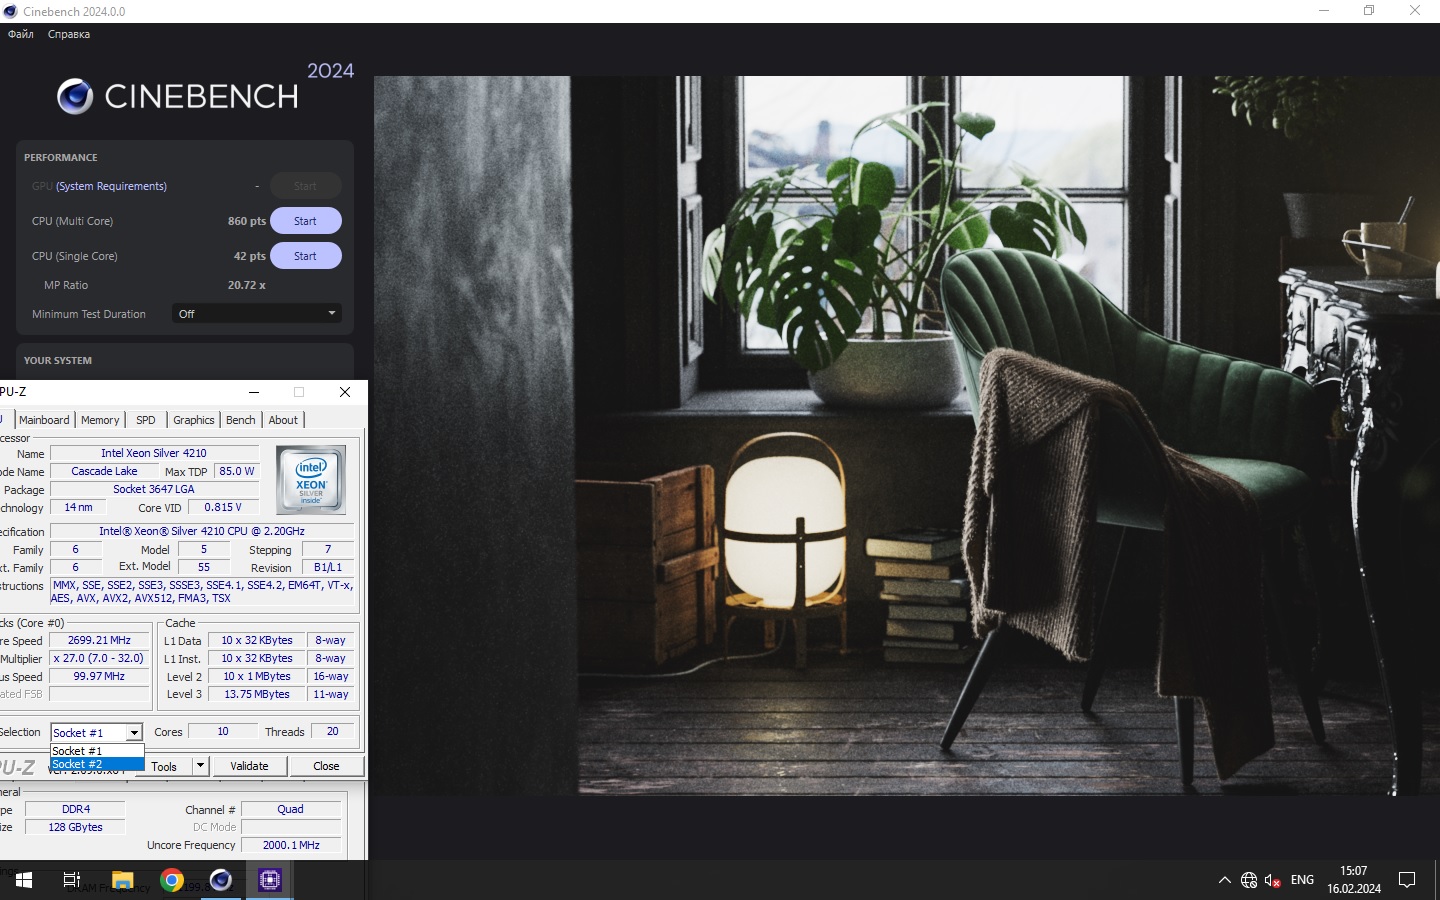Viewport: 1440px width, 900px height.
Task: Open the Справка menu
Action: coord(69,34)
